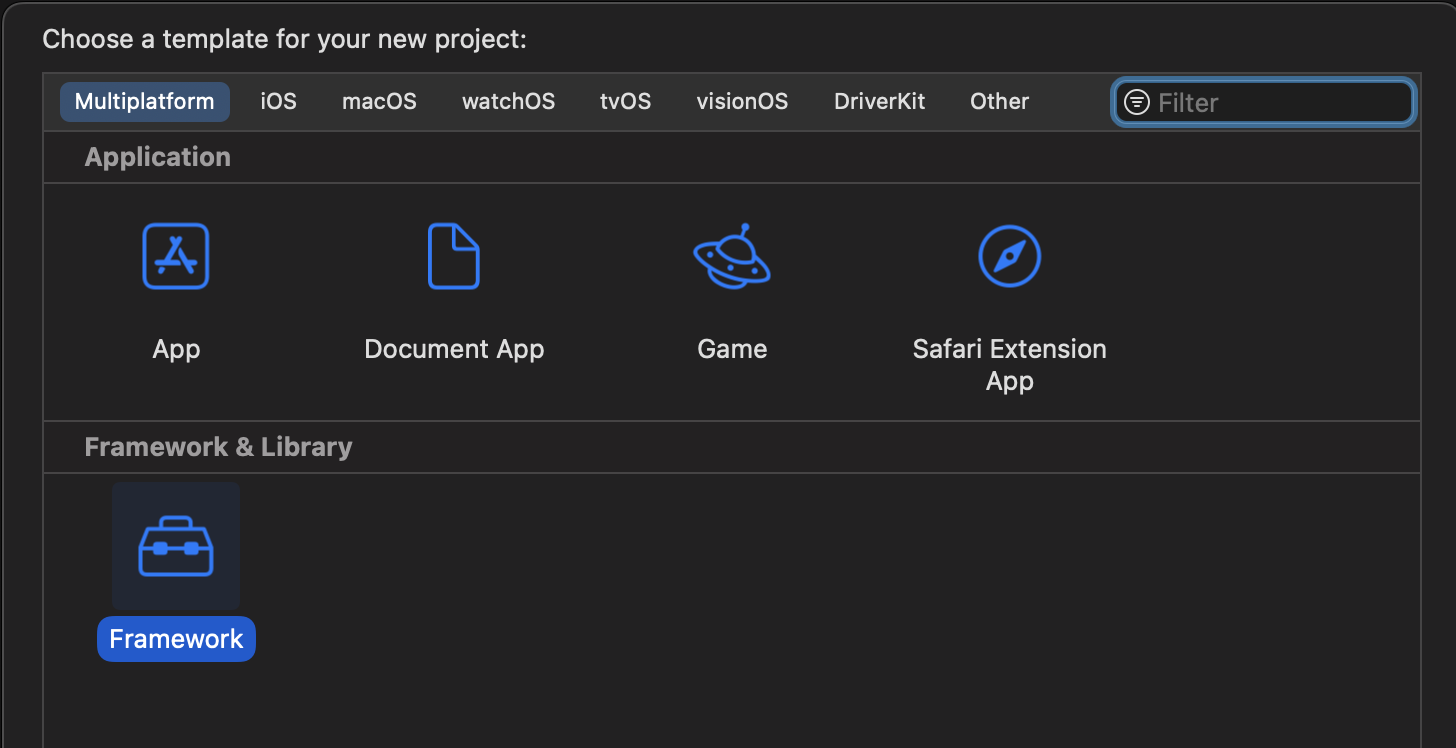Click the Game template label
This screenshot has width=1456, height=748.
tap(732, 349)
